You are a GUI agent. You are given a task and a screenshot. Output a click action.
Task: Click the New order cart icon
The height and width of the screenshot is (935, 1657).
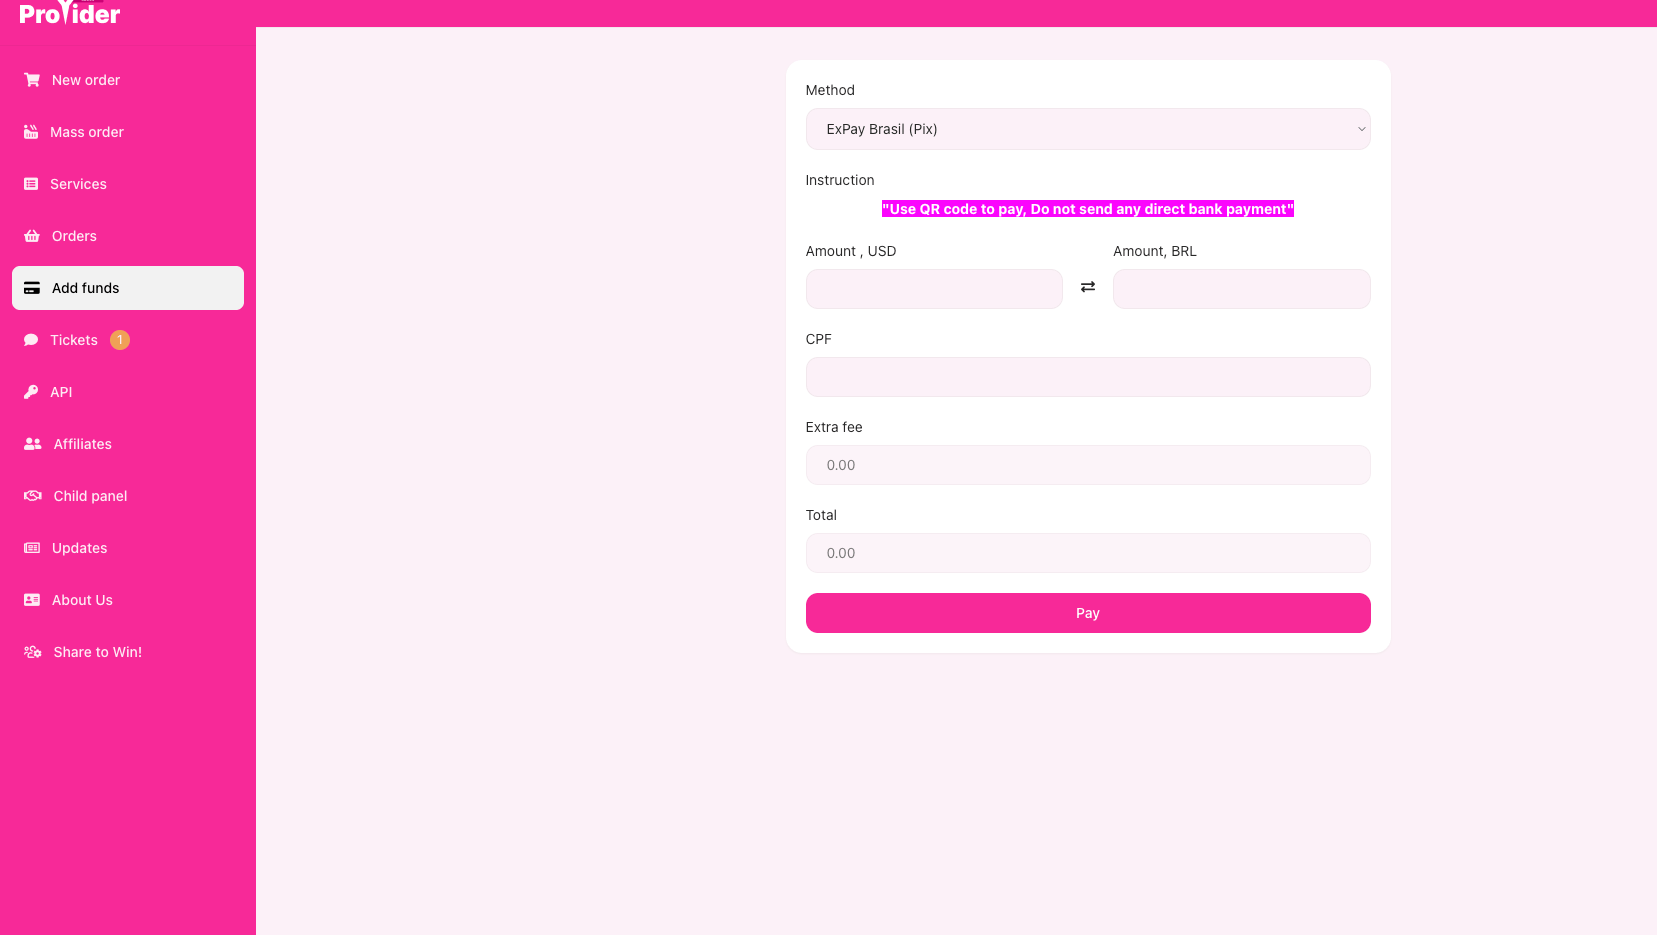32,80
